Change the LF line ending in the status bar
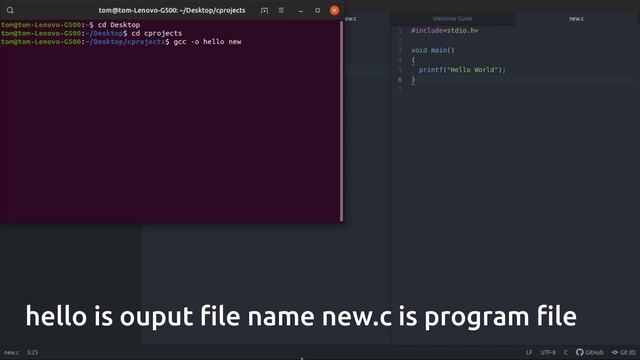Image resolution: width=640 pixels, height=360 pixels. tap(529, 352)
